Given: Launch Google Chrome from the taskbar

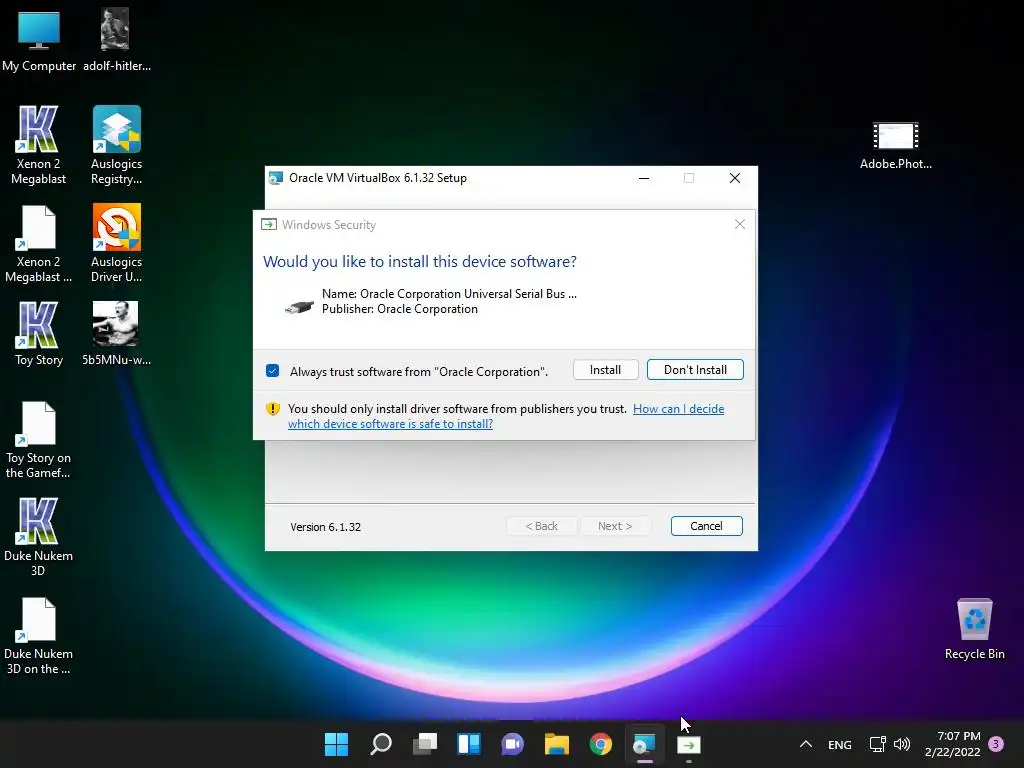Looking at the screenshot, I should point(601,744).
